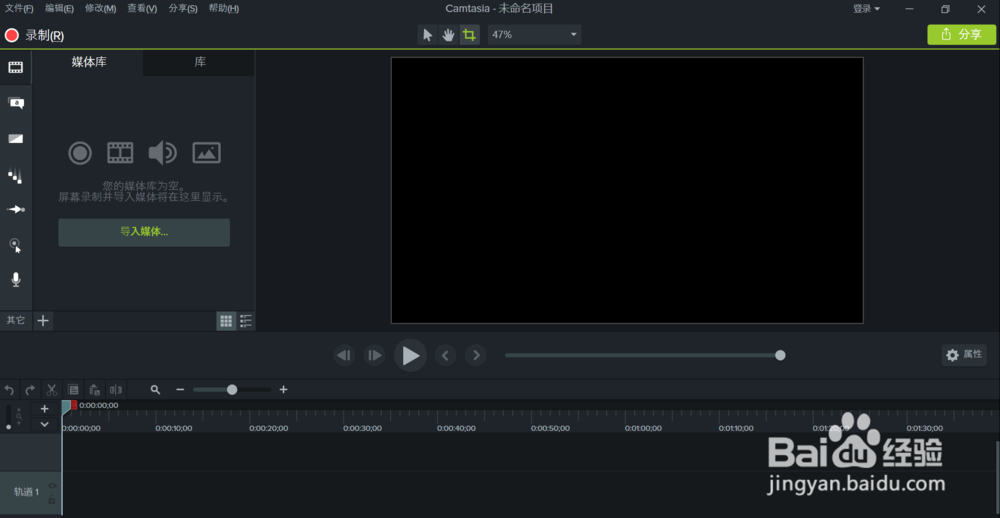The width and height of the screenshot is (1000, 518).
Task: Click the Cut scissors icon
Action: 52,390
